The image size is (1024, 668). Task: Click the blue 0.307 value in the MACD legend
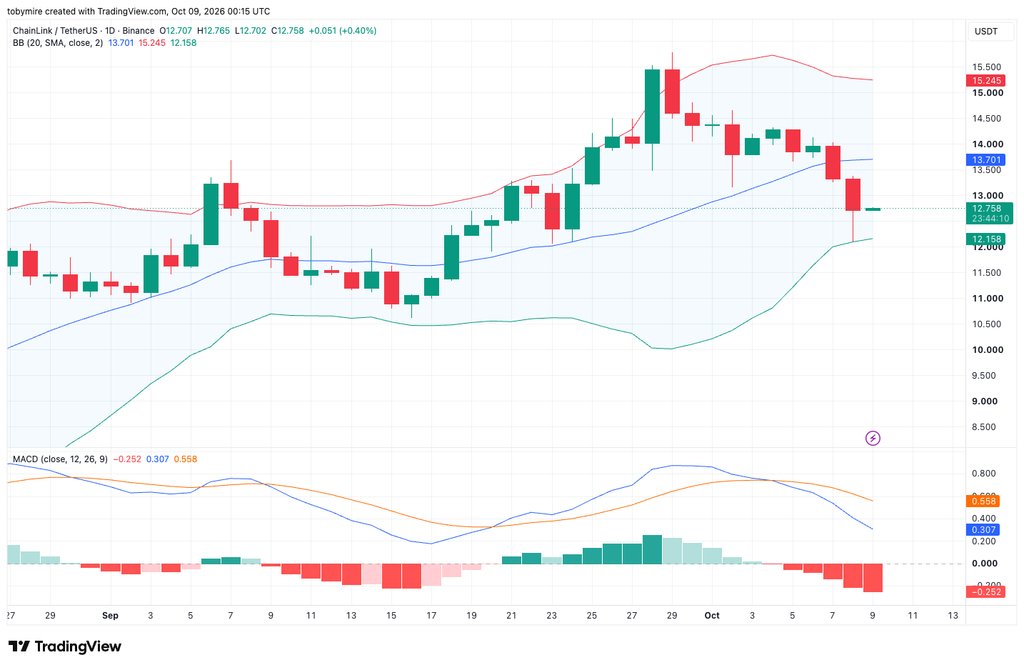[x=157, y=459]
